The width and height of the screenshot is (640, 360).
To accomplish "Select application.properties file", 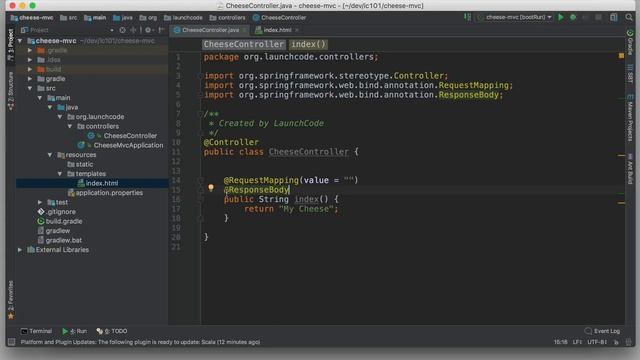I will pos(109,193).
